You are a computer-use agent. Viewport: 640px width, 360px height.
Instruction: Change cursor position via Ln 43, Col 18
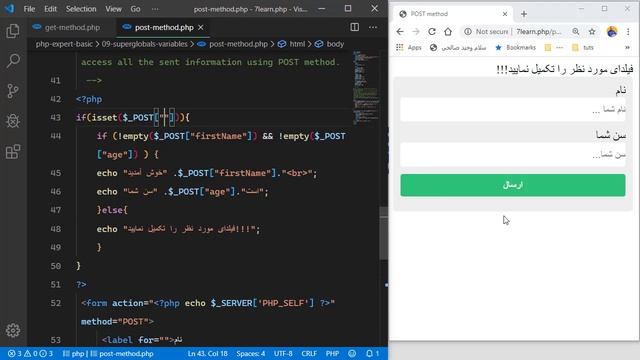click(x=207, y=353)
